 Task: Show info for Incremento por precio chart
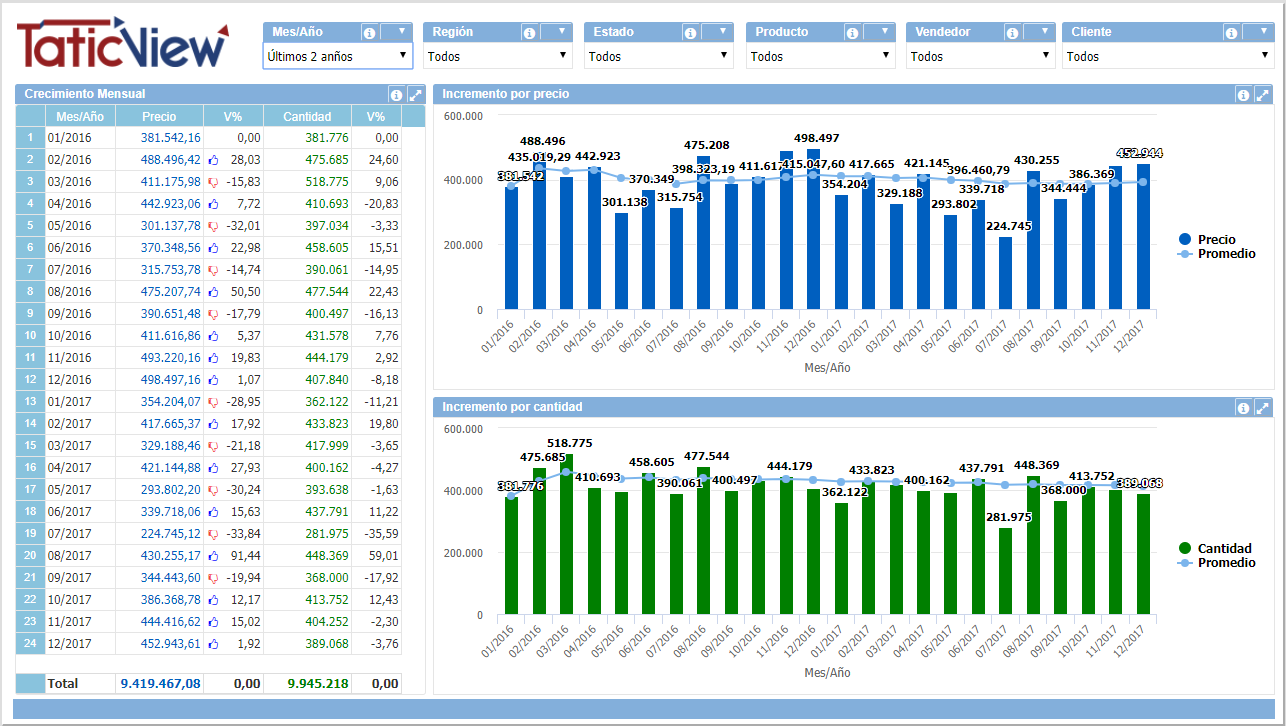(1243, 95)
